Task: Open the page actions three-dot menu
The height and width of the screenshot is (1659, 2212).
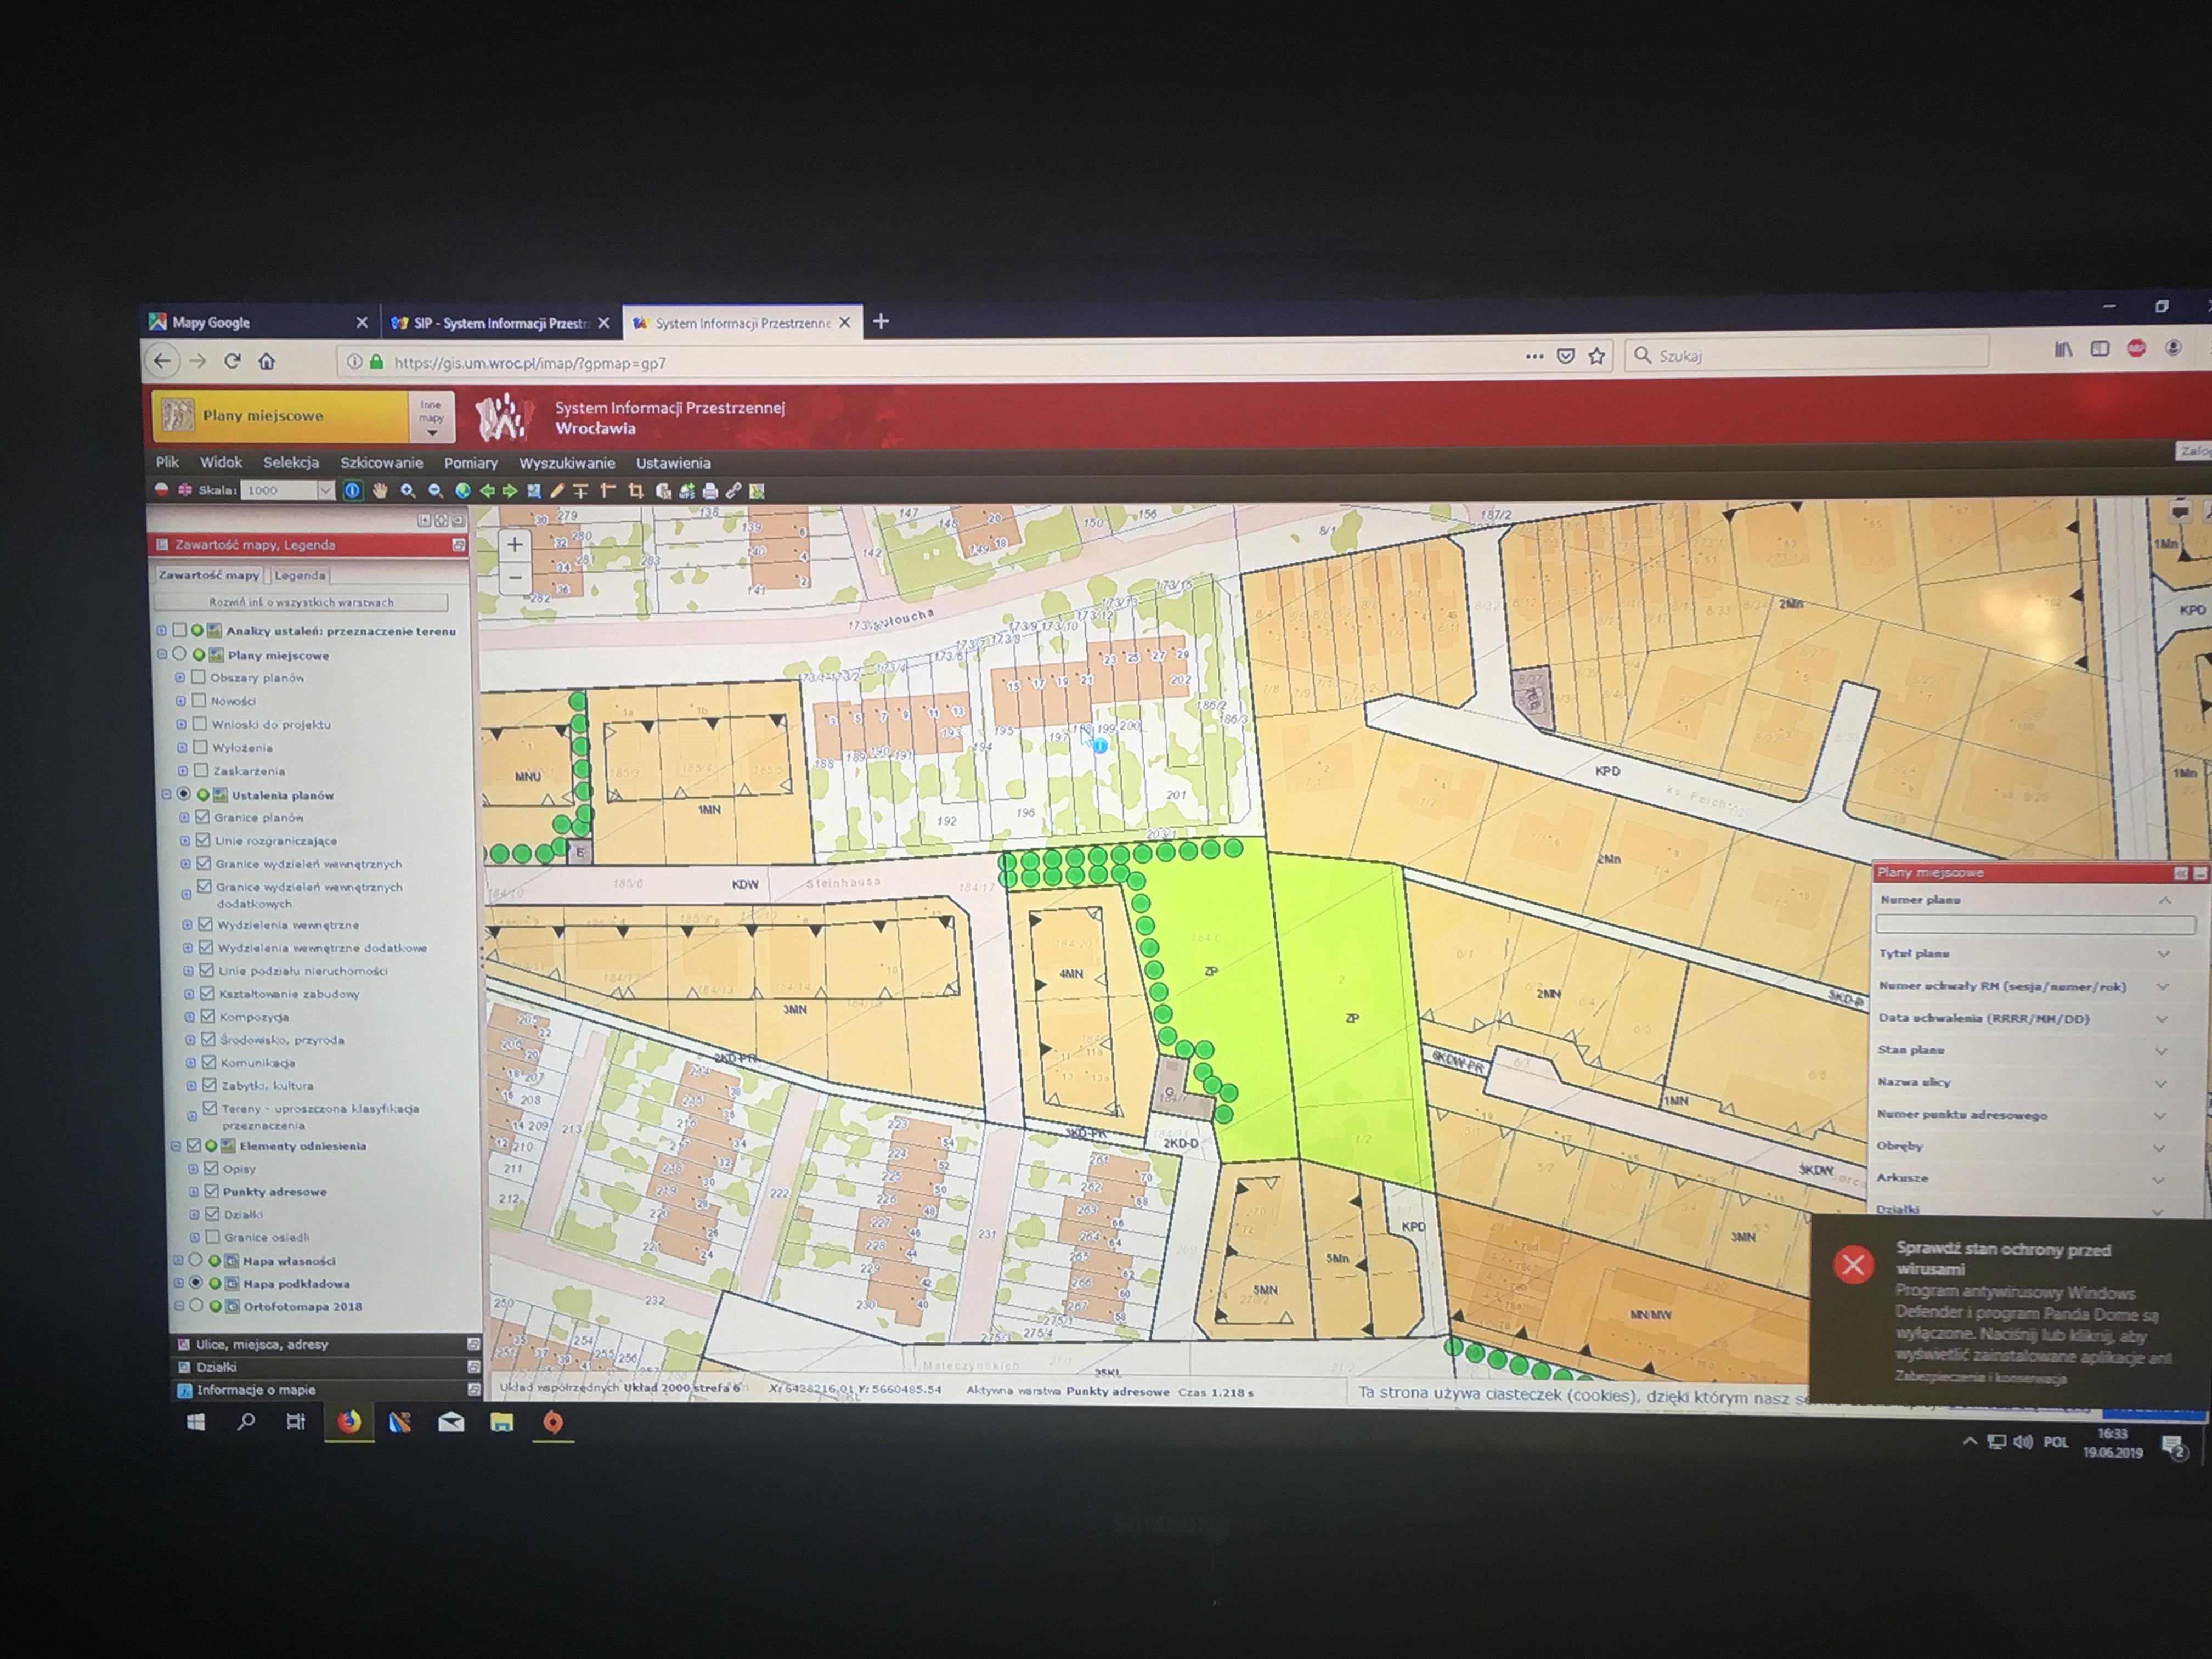Action: 1534,356
